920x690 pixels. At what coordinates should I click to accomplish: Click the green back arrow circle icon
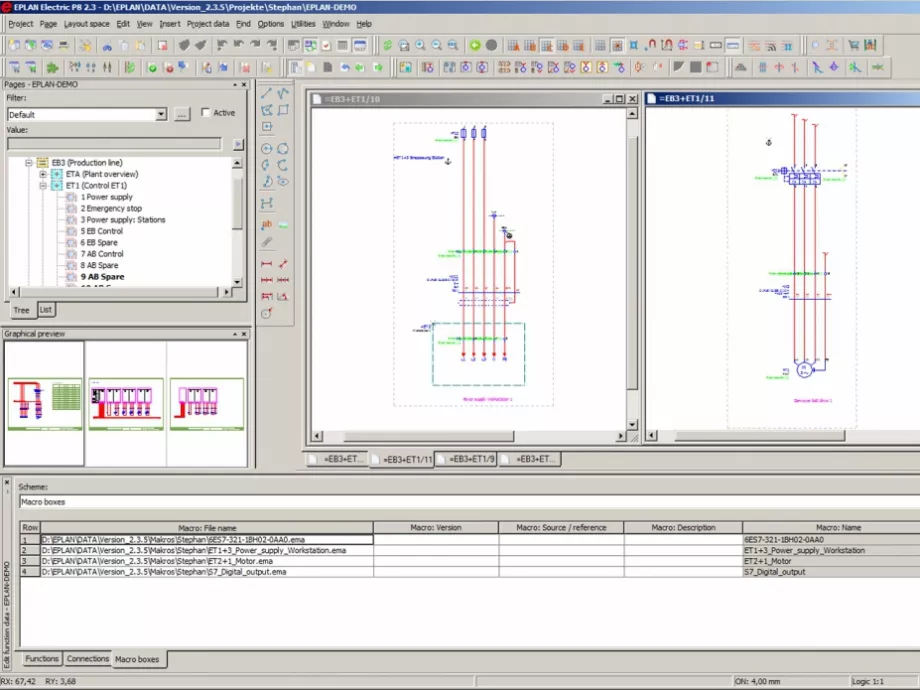475,45
